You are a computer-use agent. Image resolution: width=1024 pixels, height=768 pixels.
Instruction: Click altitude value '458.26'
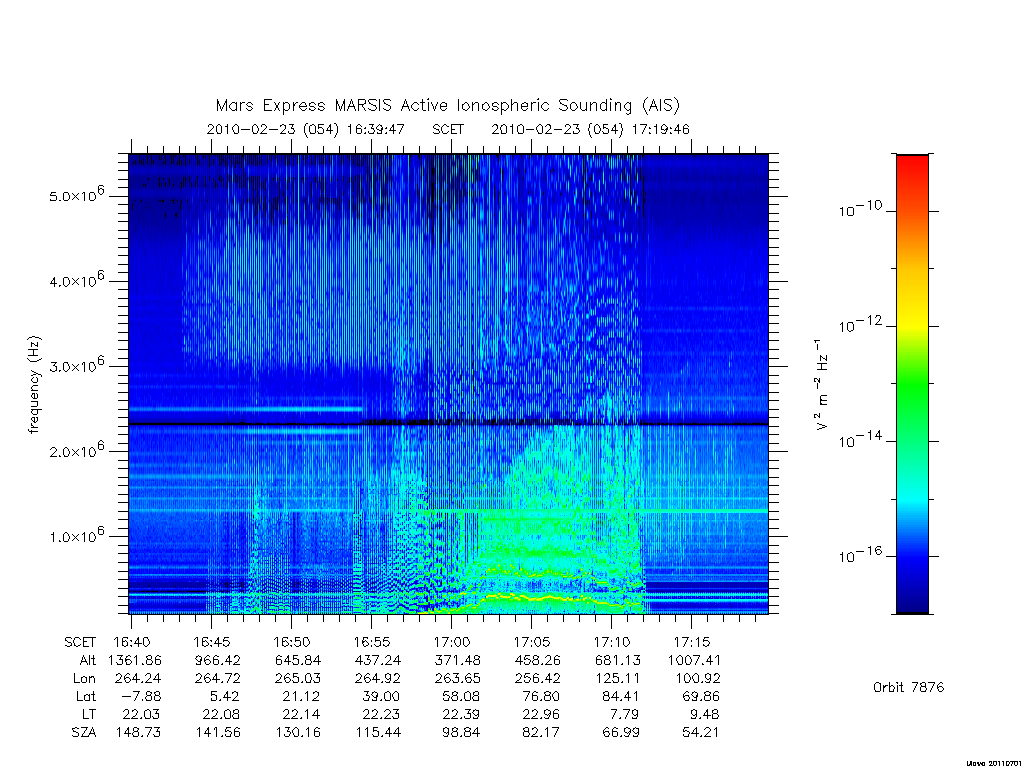coord(537,660)
